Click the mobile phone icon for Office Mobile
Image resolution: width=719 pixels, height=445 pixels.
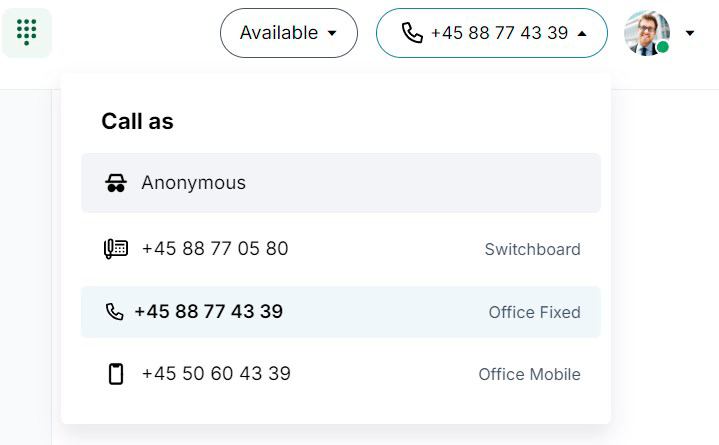tap(116, 374)
